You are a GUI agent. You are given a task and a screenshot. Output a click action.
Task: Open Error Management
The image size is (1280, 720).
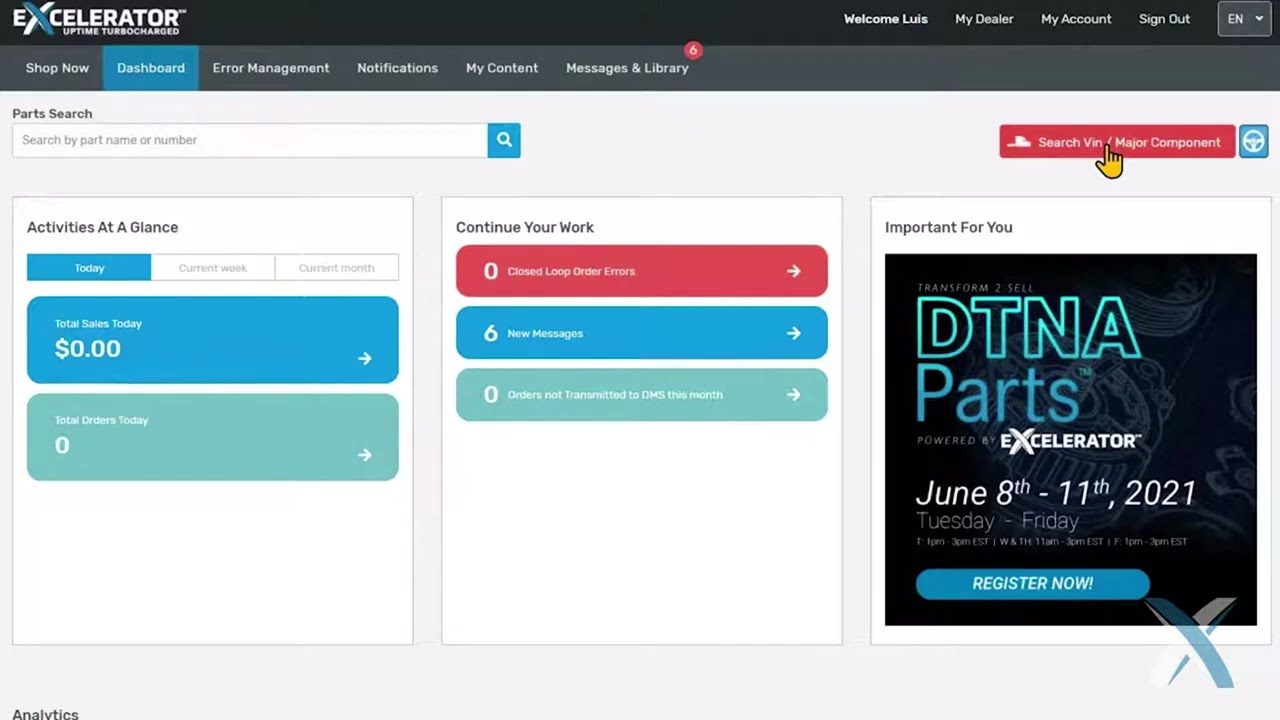[271, 68]
